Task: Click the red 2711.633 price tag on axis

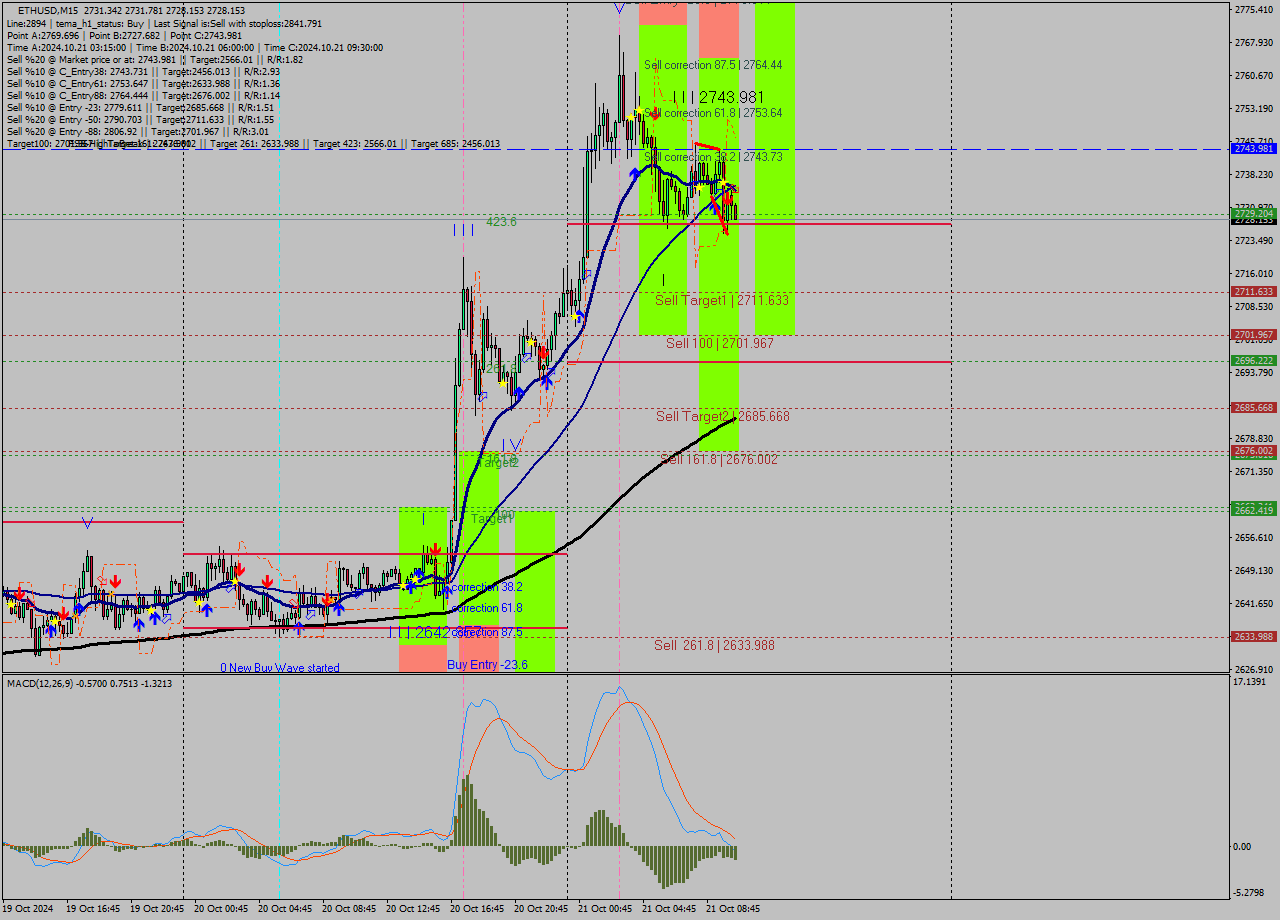Action: [1254, 292]
